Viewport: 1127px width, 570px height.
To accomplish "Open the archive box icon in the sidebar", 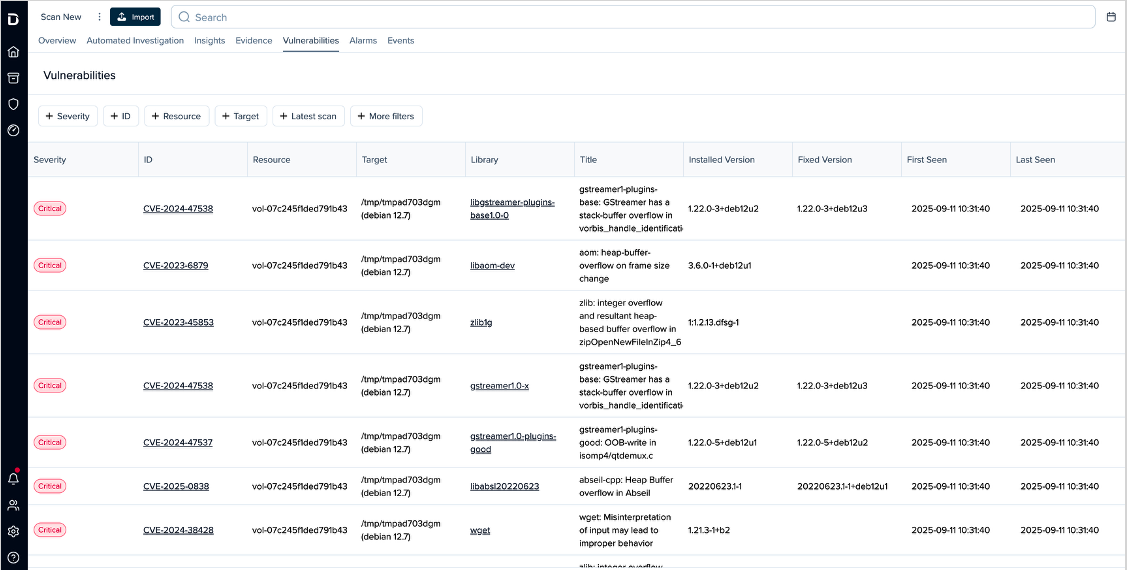I will 13,78.
